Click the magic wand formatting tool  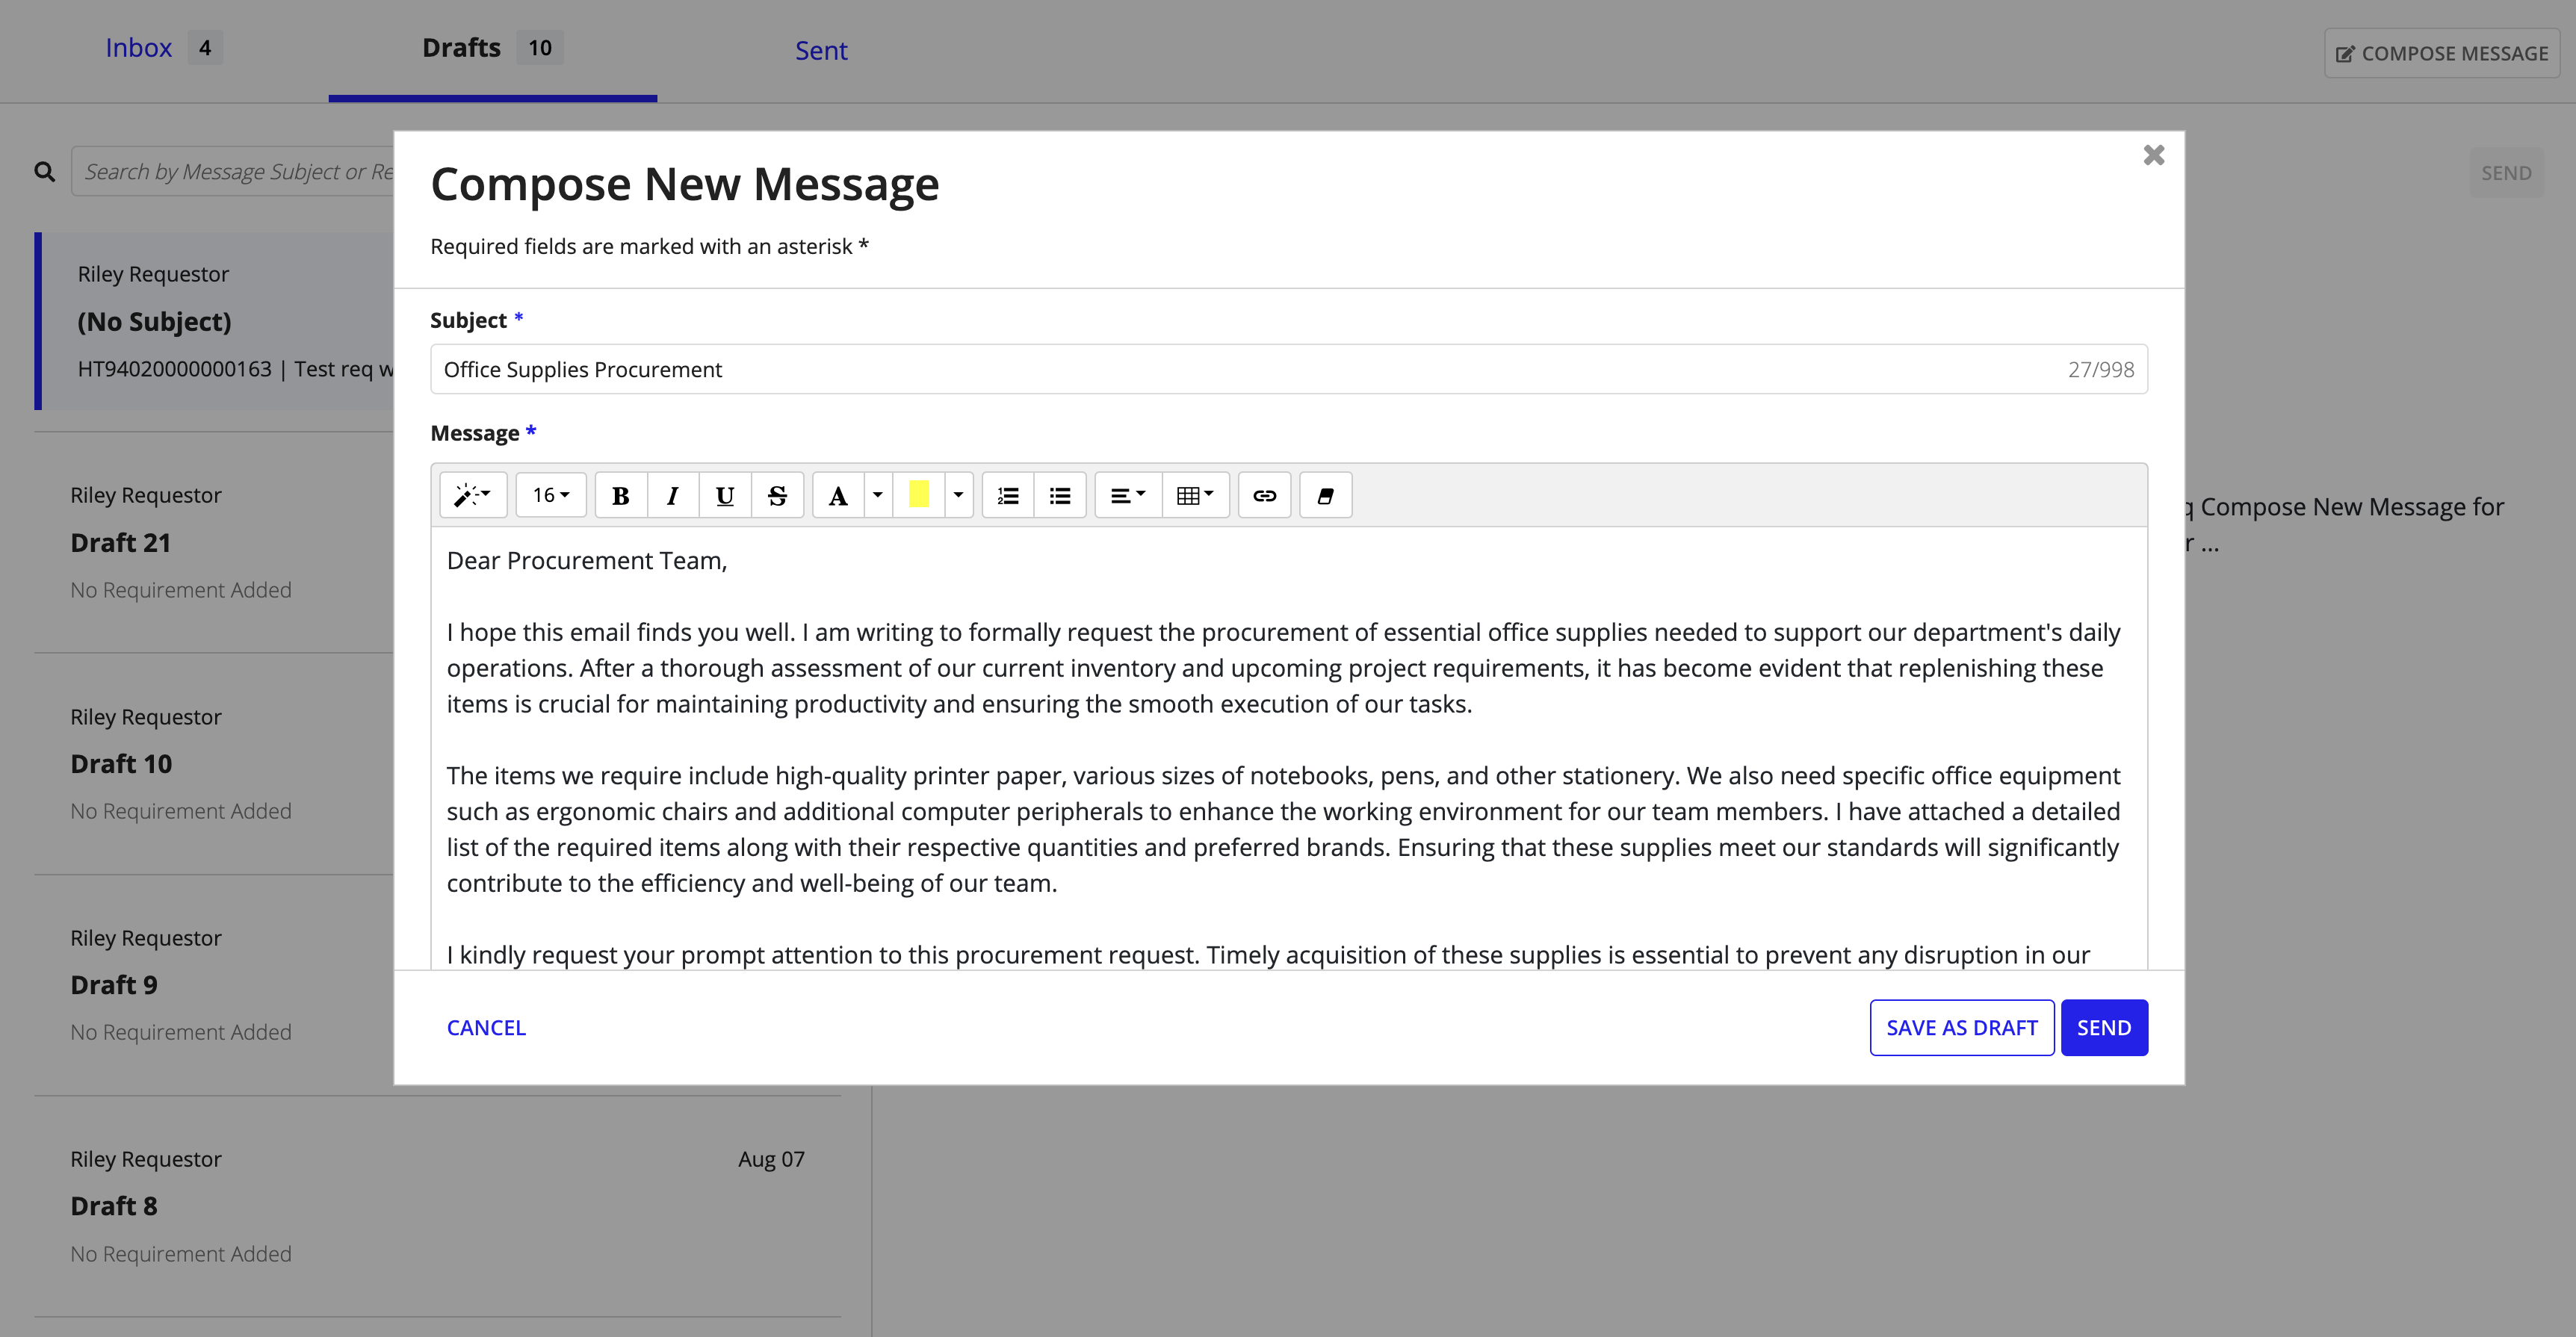(x=475, y=496)
